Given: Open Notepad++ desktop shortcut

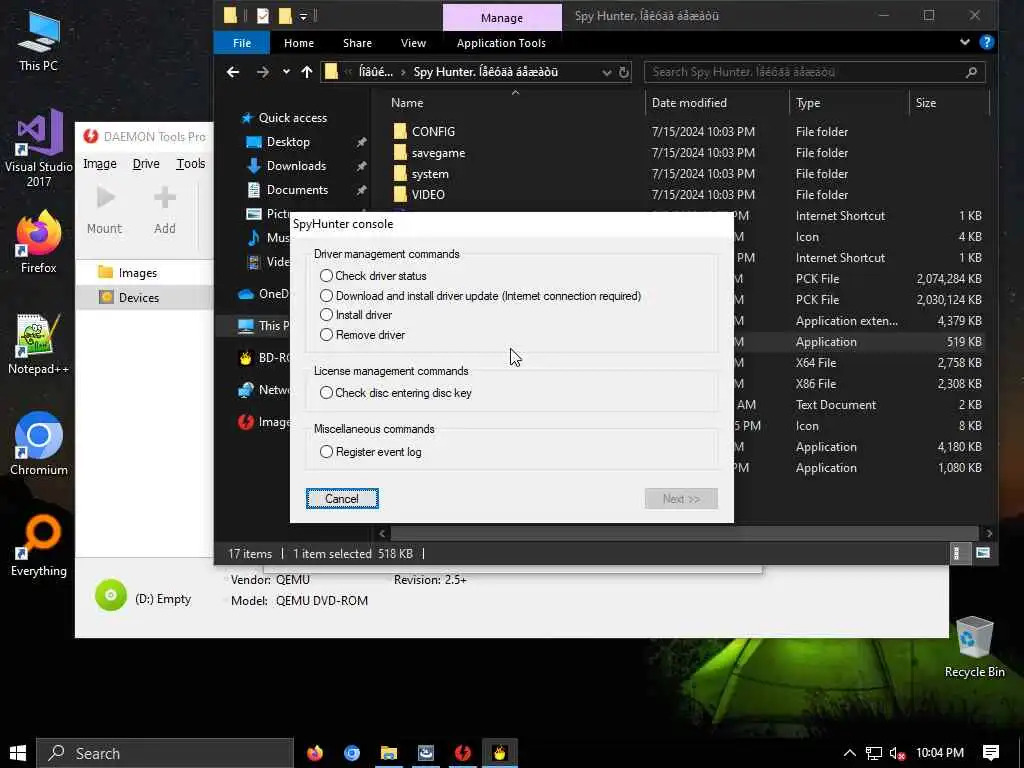Looking at the screenshot, I should point(39,344).
